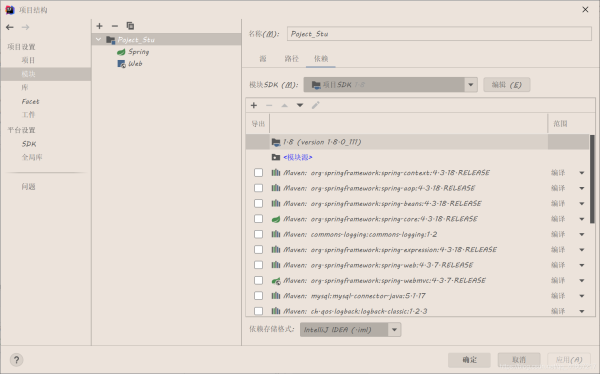
Task: Open scope dropdown for spring-aop
Action: 582,188
